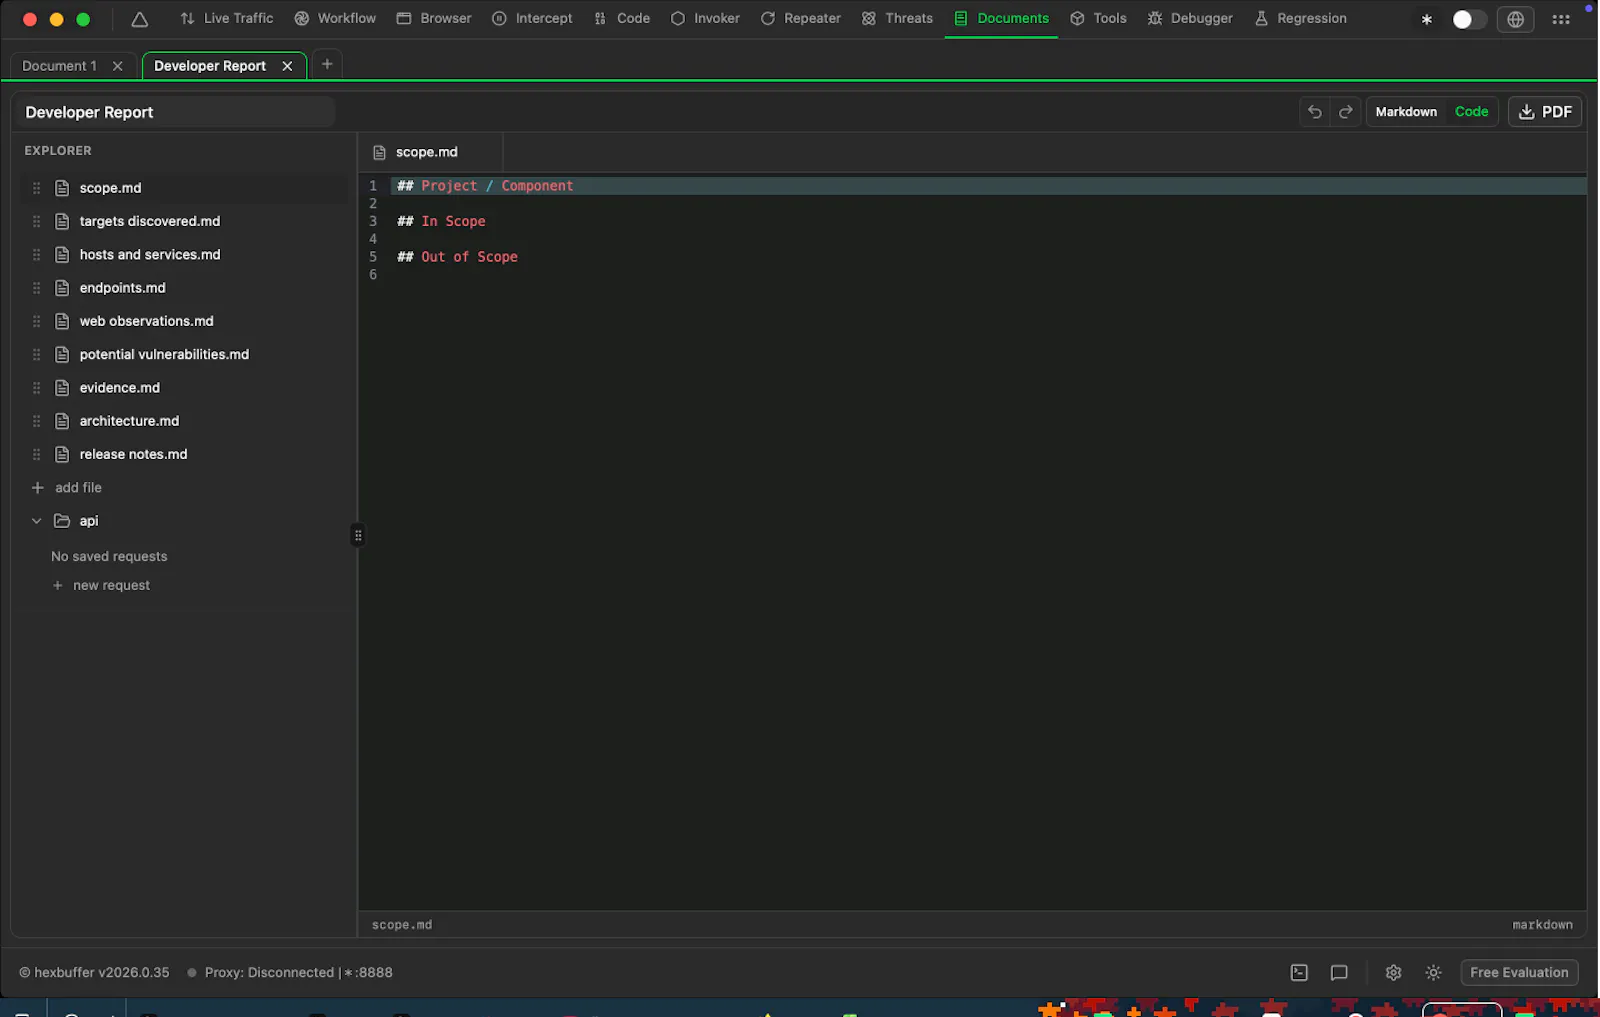
Task: Click drag handle beside evidence.md
Action: [x=36, y=388]
